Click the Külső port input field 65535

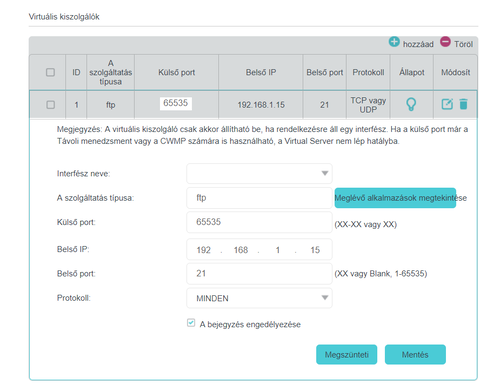[x=259, y=222]
